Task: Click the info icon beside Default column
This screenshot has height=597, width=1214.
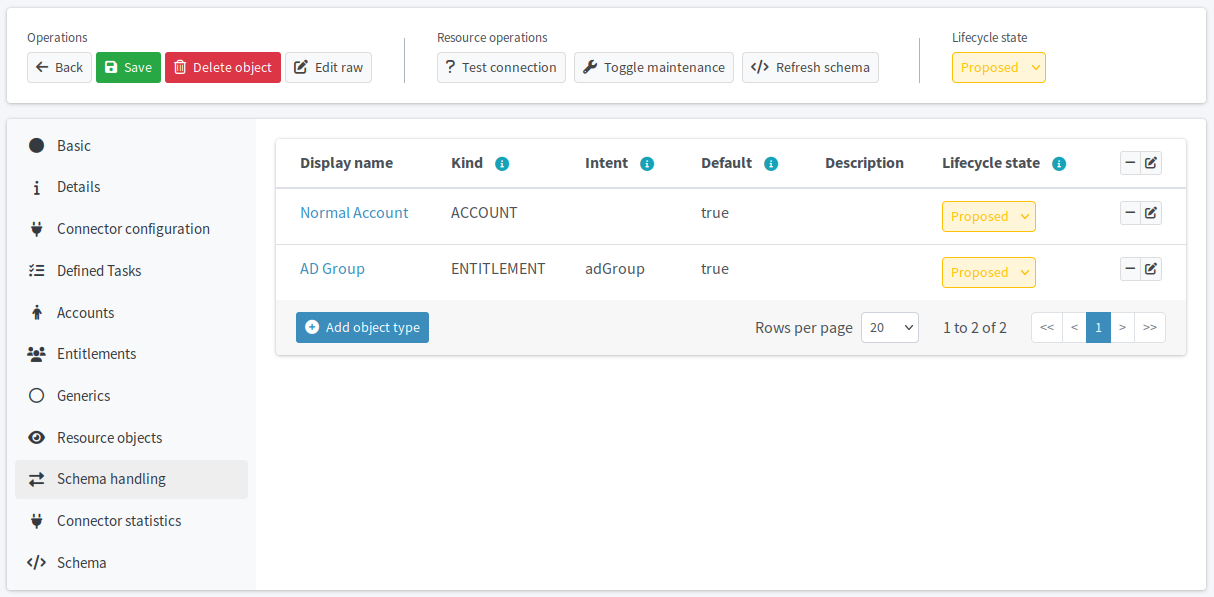Action: tap(771, 163)
